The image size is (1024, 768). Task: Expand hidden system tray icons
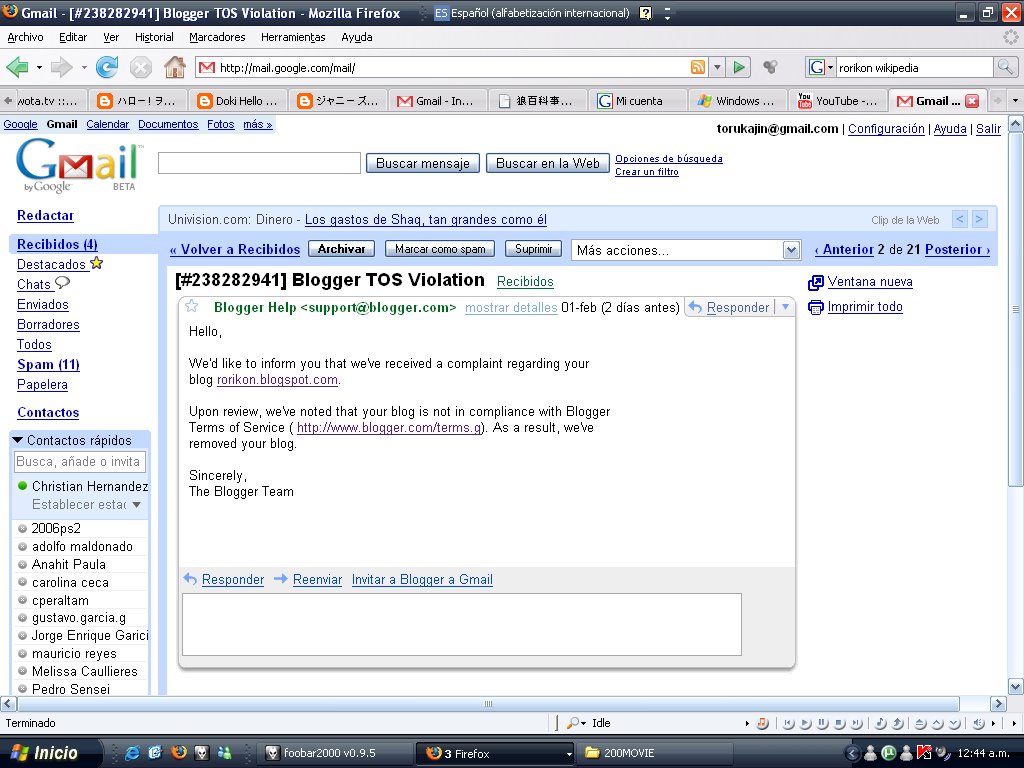click(x=852, y=754)
